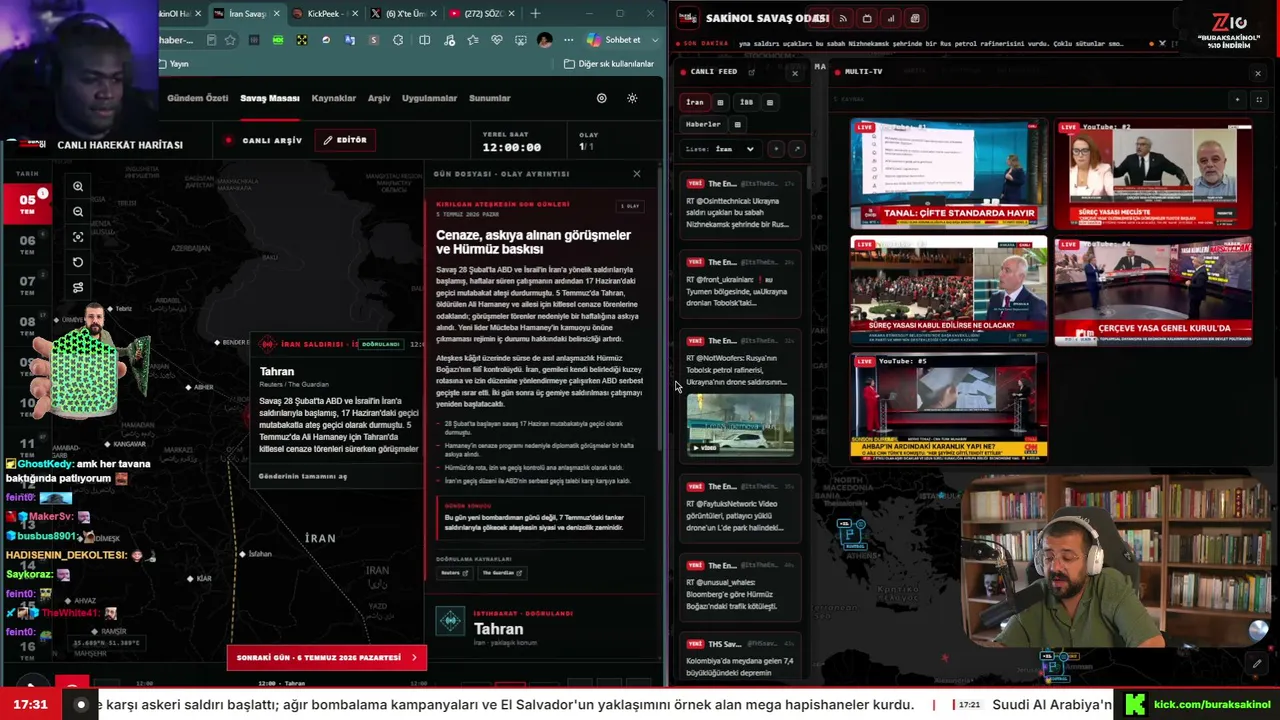Viewport: 1280px width, 720px height.
Task: Click 'Gönderinin tamamını aç' to expand the post
Action: click(303, 476)
